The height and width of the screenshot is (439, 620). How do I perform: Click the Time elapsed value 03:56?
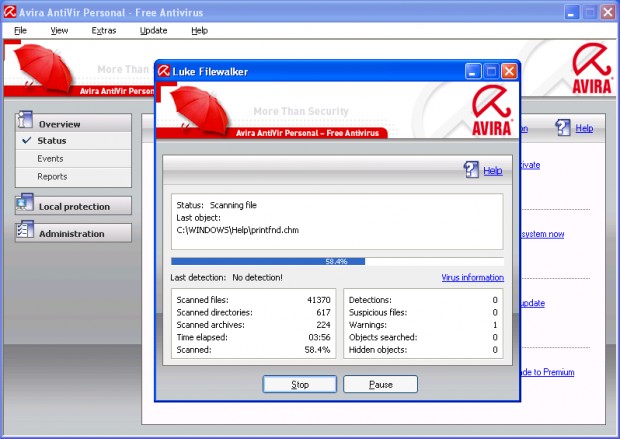tap(319, 337)
